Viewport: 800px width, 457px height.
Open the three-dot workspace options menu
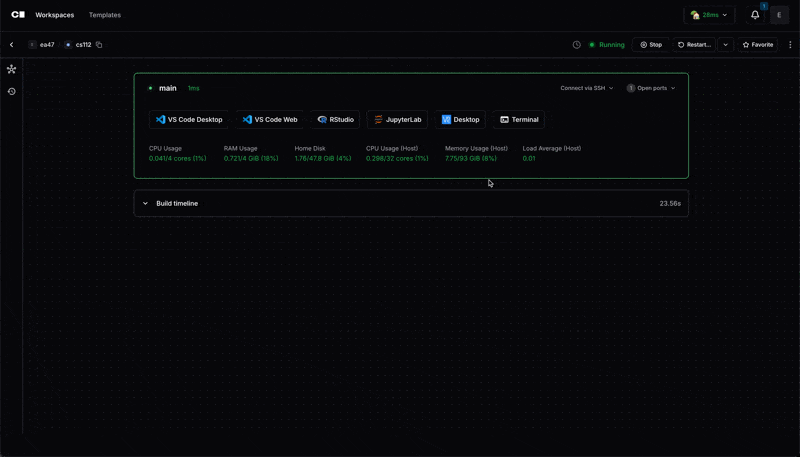[790, 45]
